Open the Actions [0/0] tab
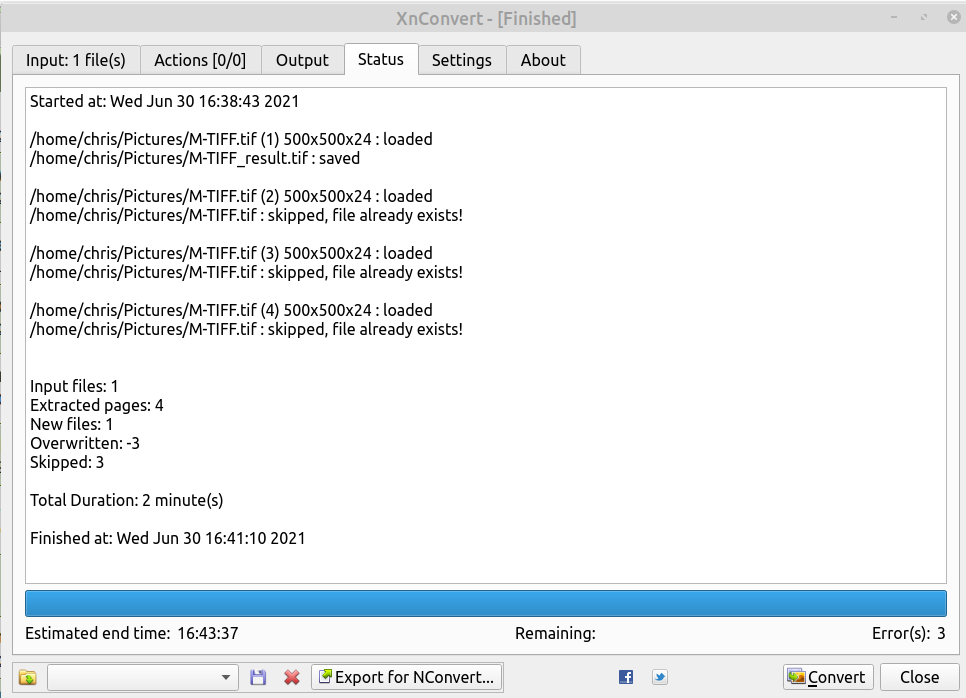Viewport: 966px width, 698px height. click(200, 60)
